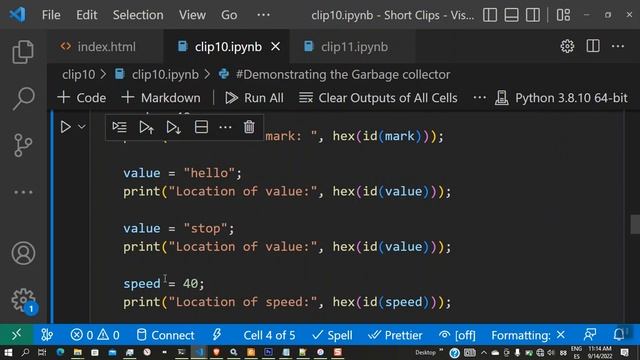Open the Edit menu
This screenshot has height=360, width=640.
click(87, 15)
